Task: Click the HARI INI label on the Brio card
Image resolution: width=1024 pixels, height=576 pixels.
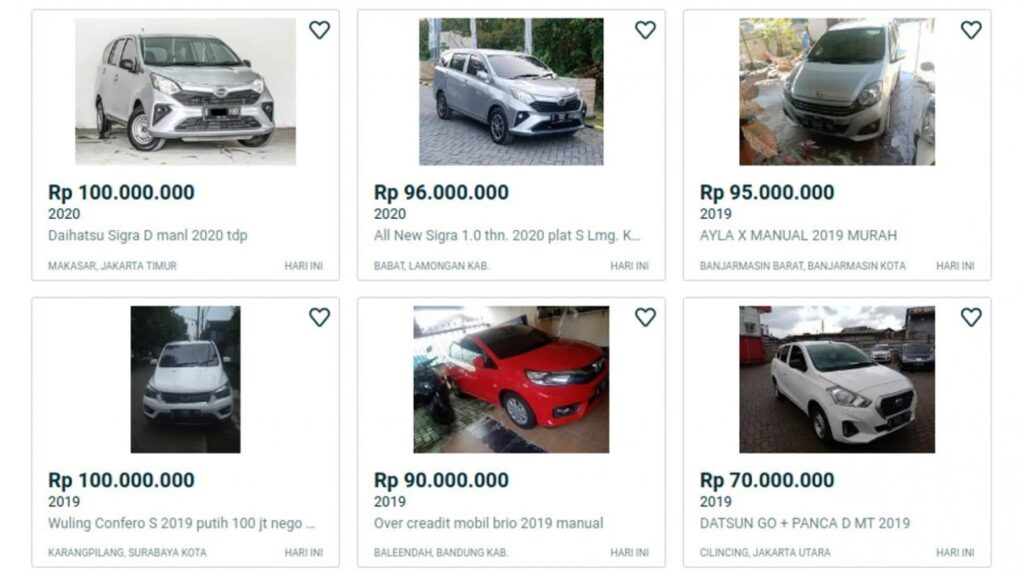Action: [629, 553]
